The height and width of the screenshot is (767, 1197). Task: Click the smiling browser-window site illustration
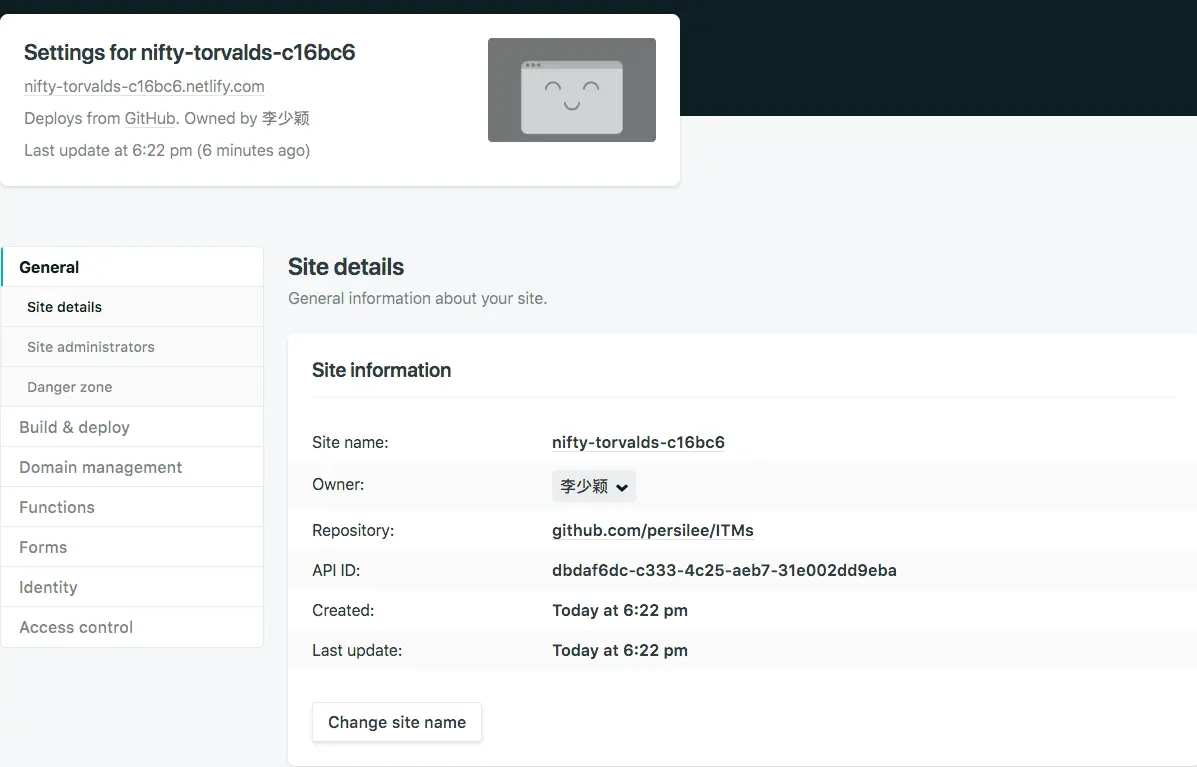(571, 89)
